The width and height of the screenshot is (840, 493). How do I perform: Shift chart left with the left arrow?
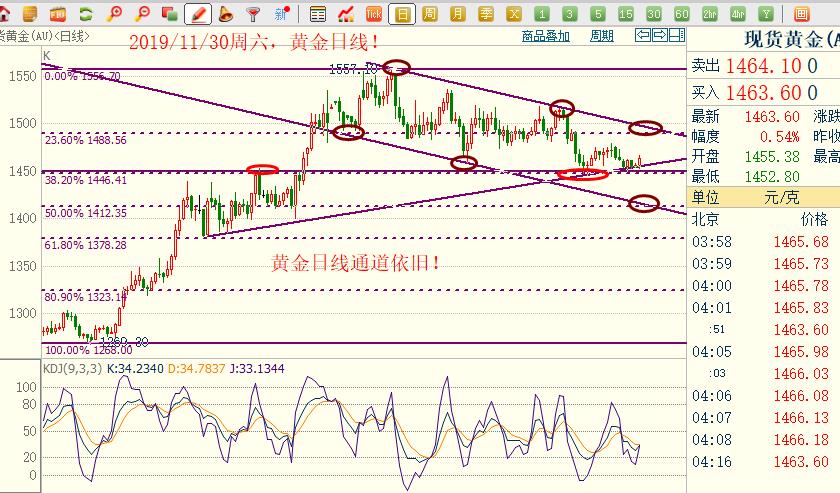pos(642,35)
